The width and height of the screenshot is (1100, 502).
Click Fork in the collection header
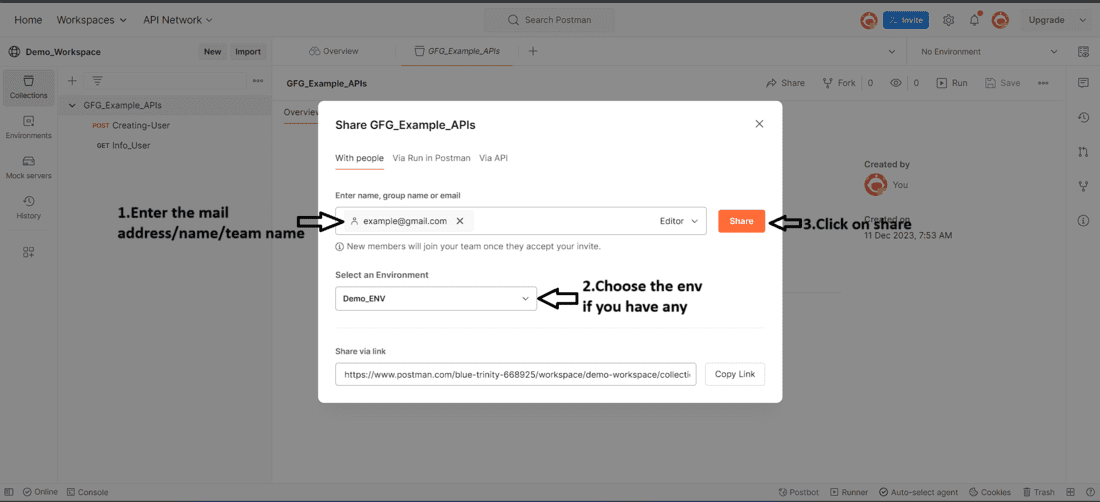point(838,83)
